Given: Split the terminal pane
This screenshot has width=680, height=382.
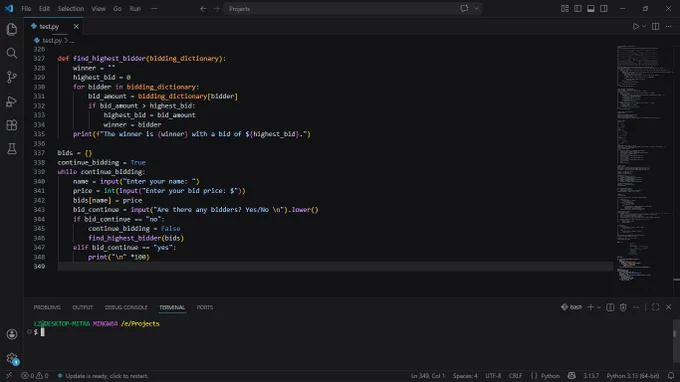Looking at the screenshot, I should click(x=610, y=307).
